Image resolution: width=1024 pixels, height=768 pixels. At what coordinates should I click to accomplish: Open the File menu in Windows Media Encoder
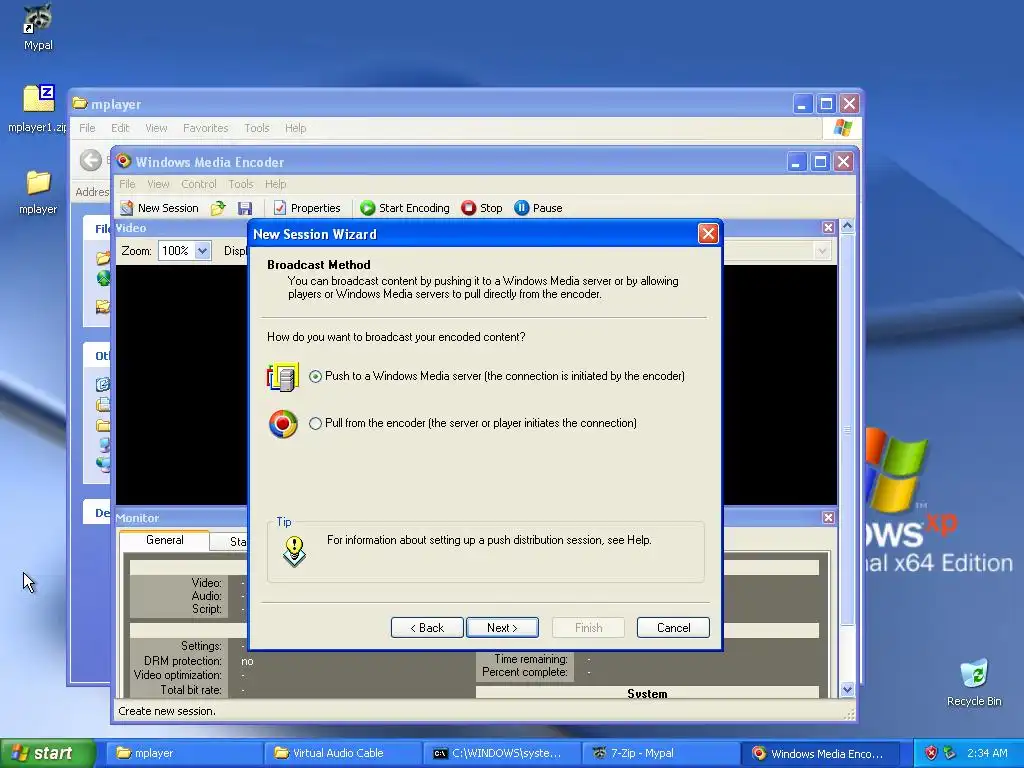(127, 184)
